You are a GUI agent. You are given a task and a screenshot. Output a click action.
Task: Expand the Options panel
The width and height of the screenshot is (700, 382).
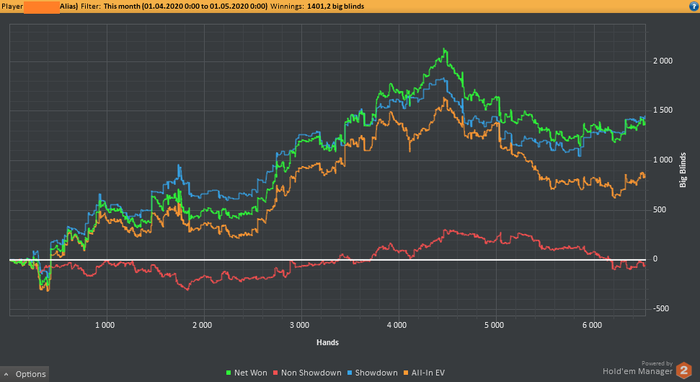[x=25, y=374]
